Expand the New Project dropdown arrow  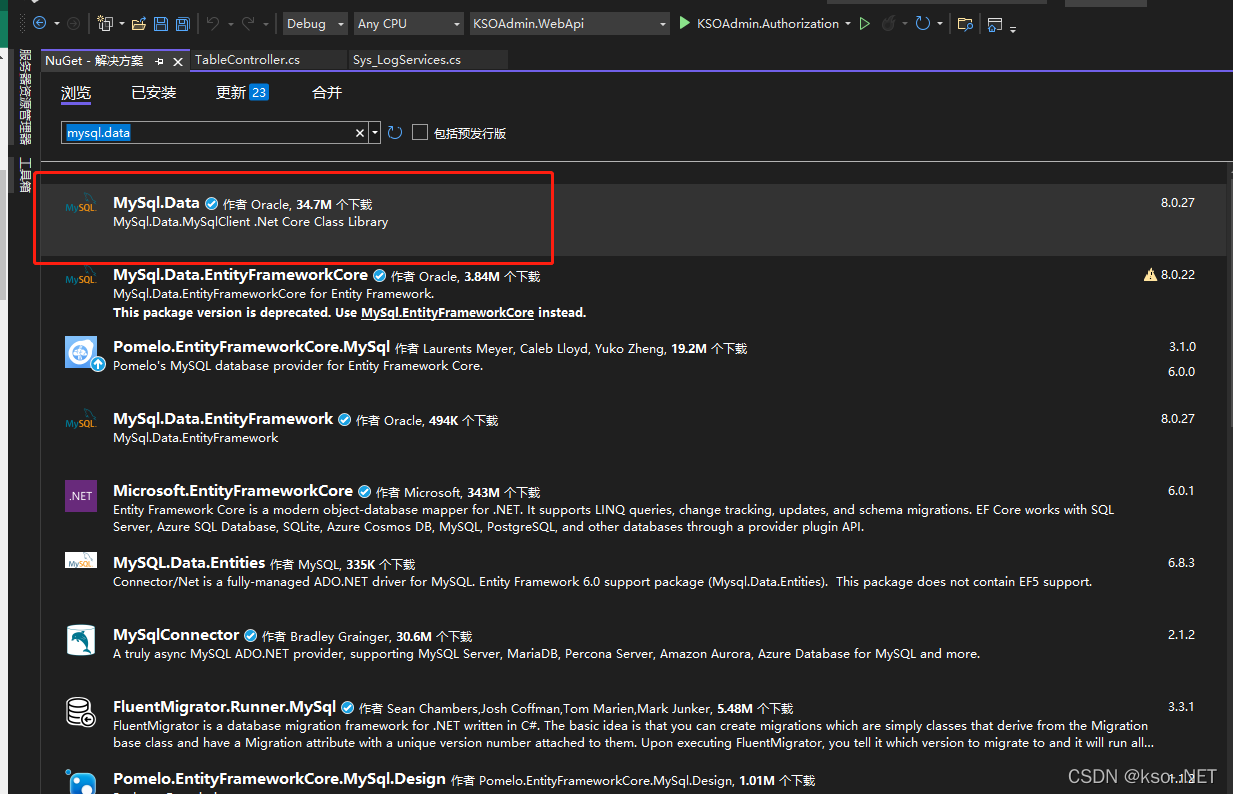122,24
